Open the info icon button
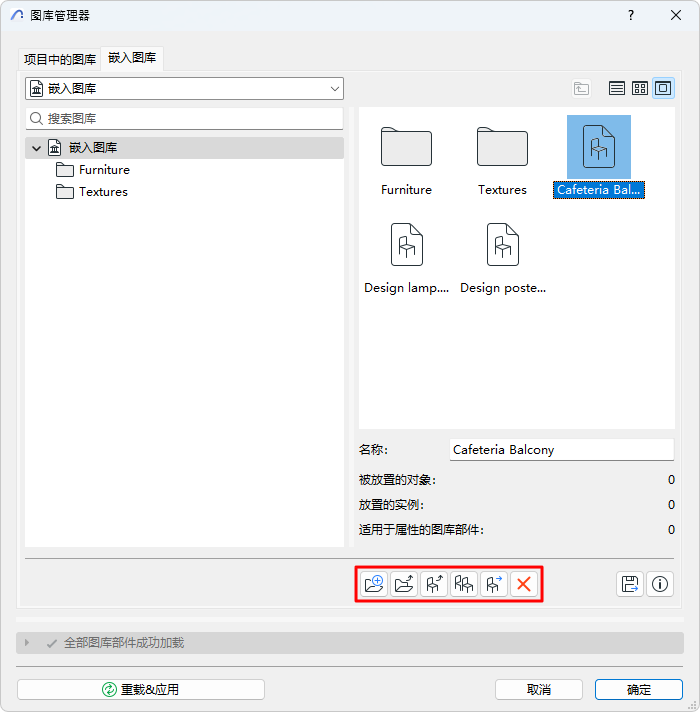The width and height of the screenshot is (700, 712). point(660,584)
